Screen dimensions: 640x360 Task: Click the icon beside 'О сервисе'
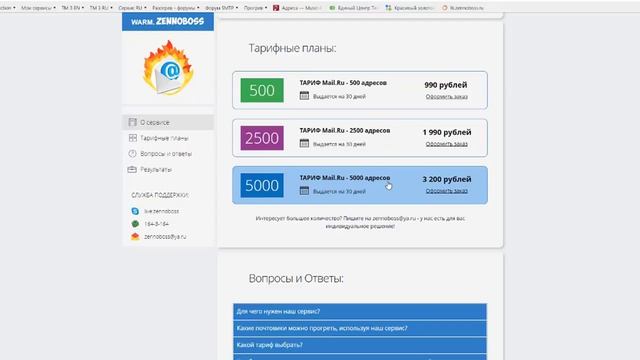(132, 122)
